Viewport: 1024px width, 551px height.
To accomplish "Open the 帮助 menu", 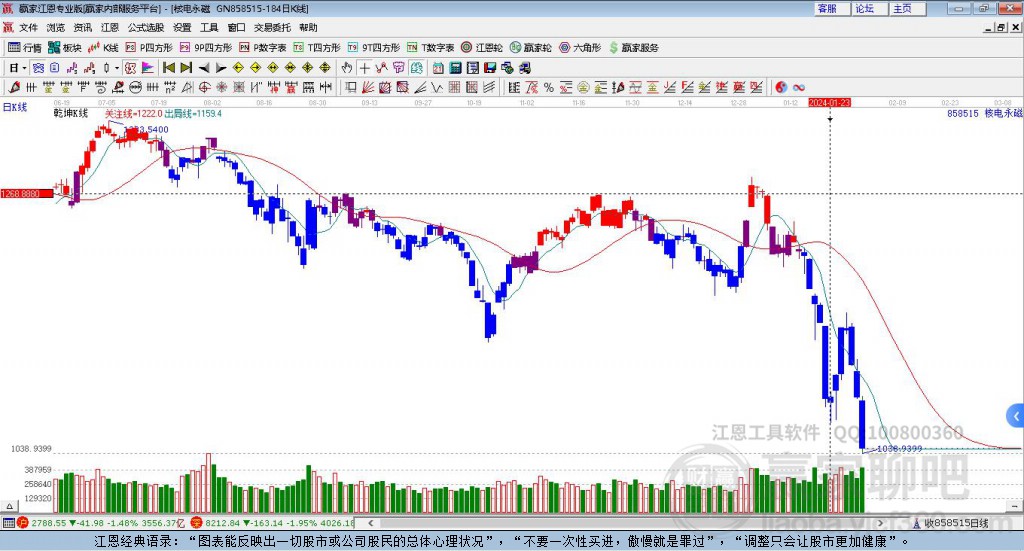I will point(308,27).
